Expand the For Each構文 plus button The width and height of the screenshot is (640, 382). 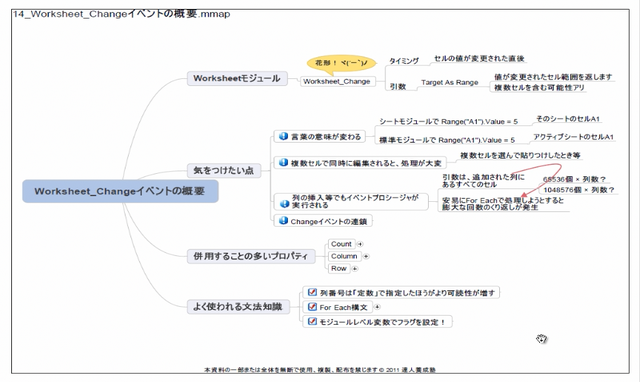point(377,307)
